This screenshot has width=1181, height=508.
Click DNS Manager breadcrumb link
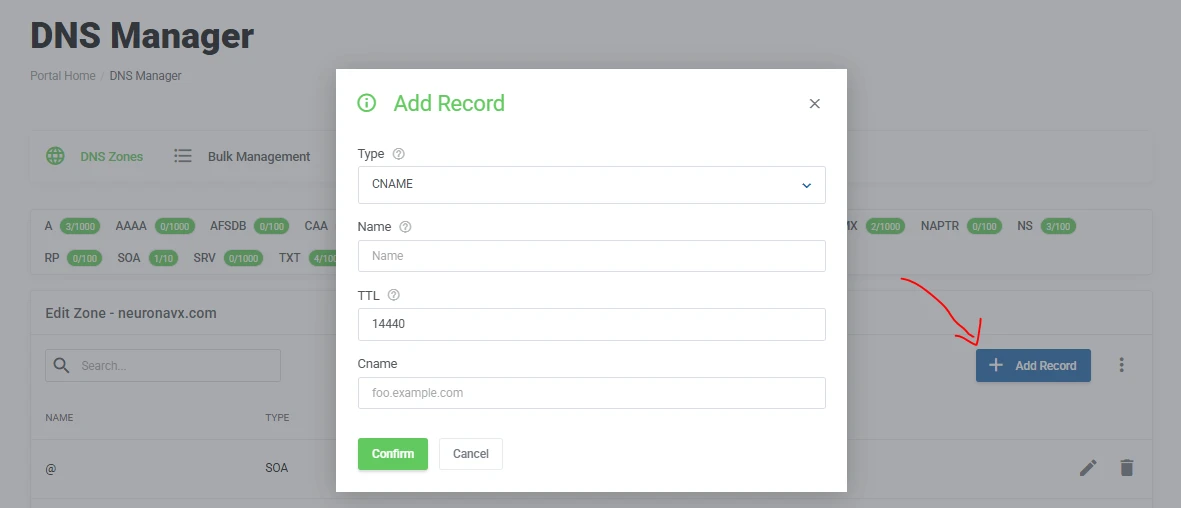[x=145, y=76]
